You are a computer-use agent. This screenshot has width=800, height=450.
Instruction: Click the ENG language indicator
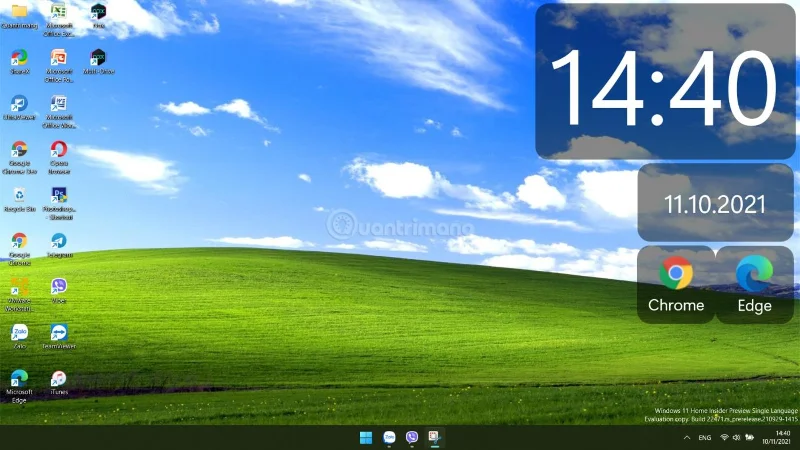705,438
